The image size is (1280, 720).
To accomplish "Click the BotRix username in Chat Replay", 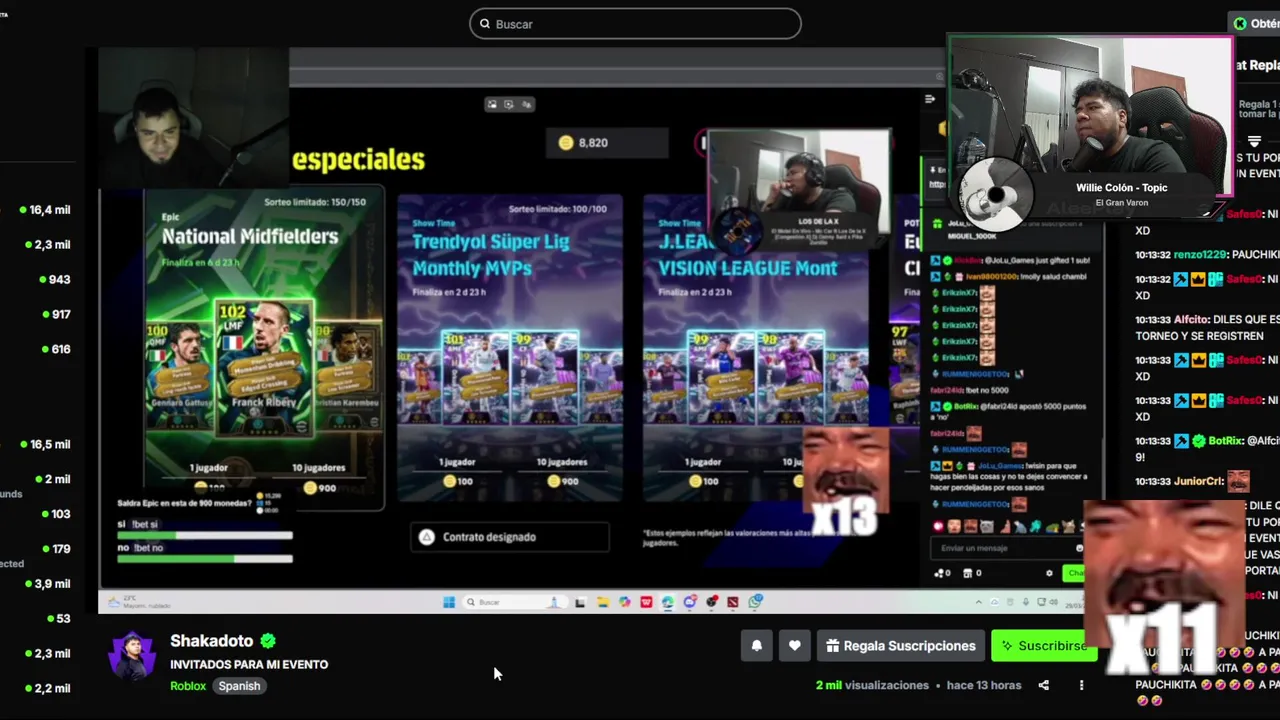I will (x=1224, y=440).
